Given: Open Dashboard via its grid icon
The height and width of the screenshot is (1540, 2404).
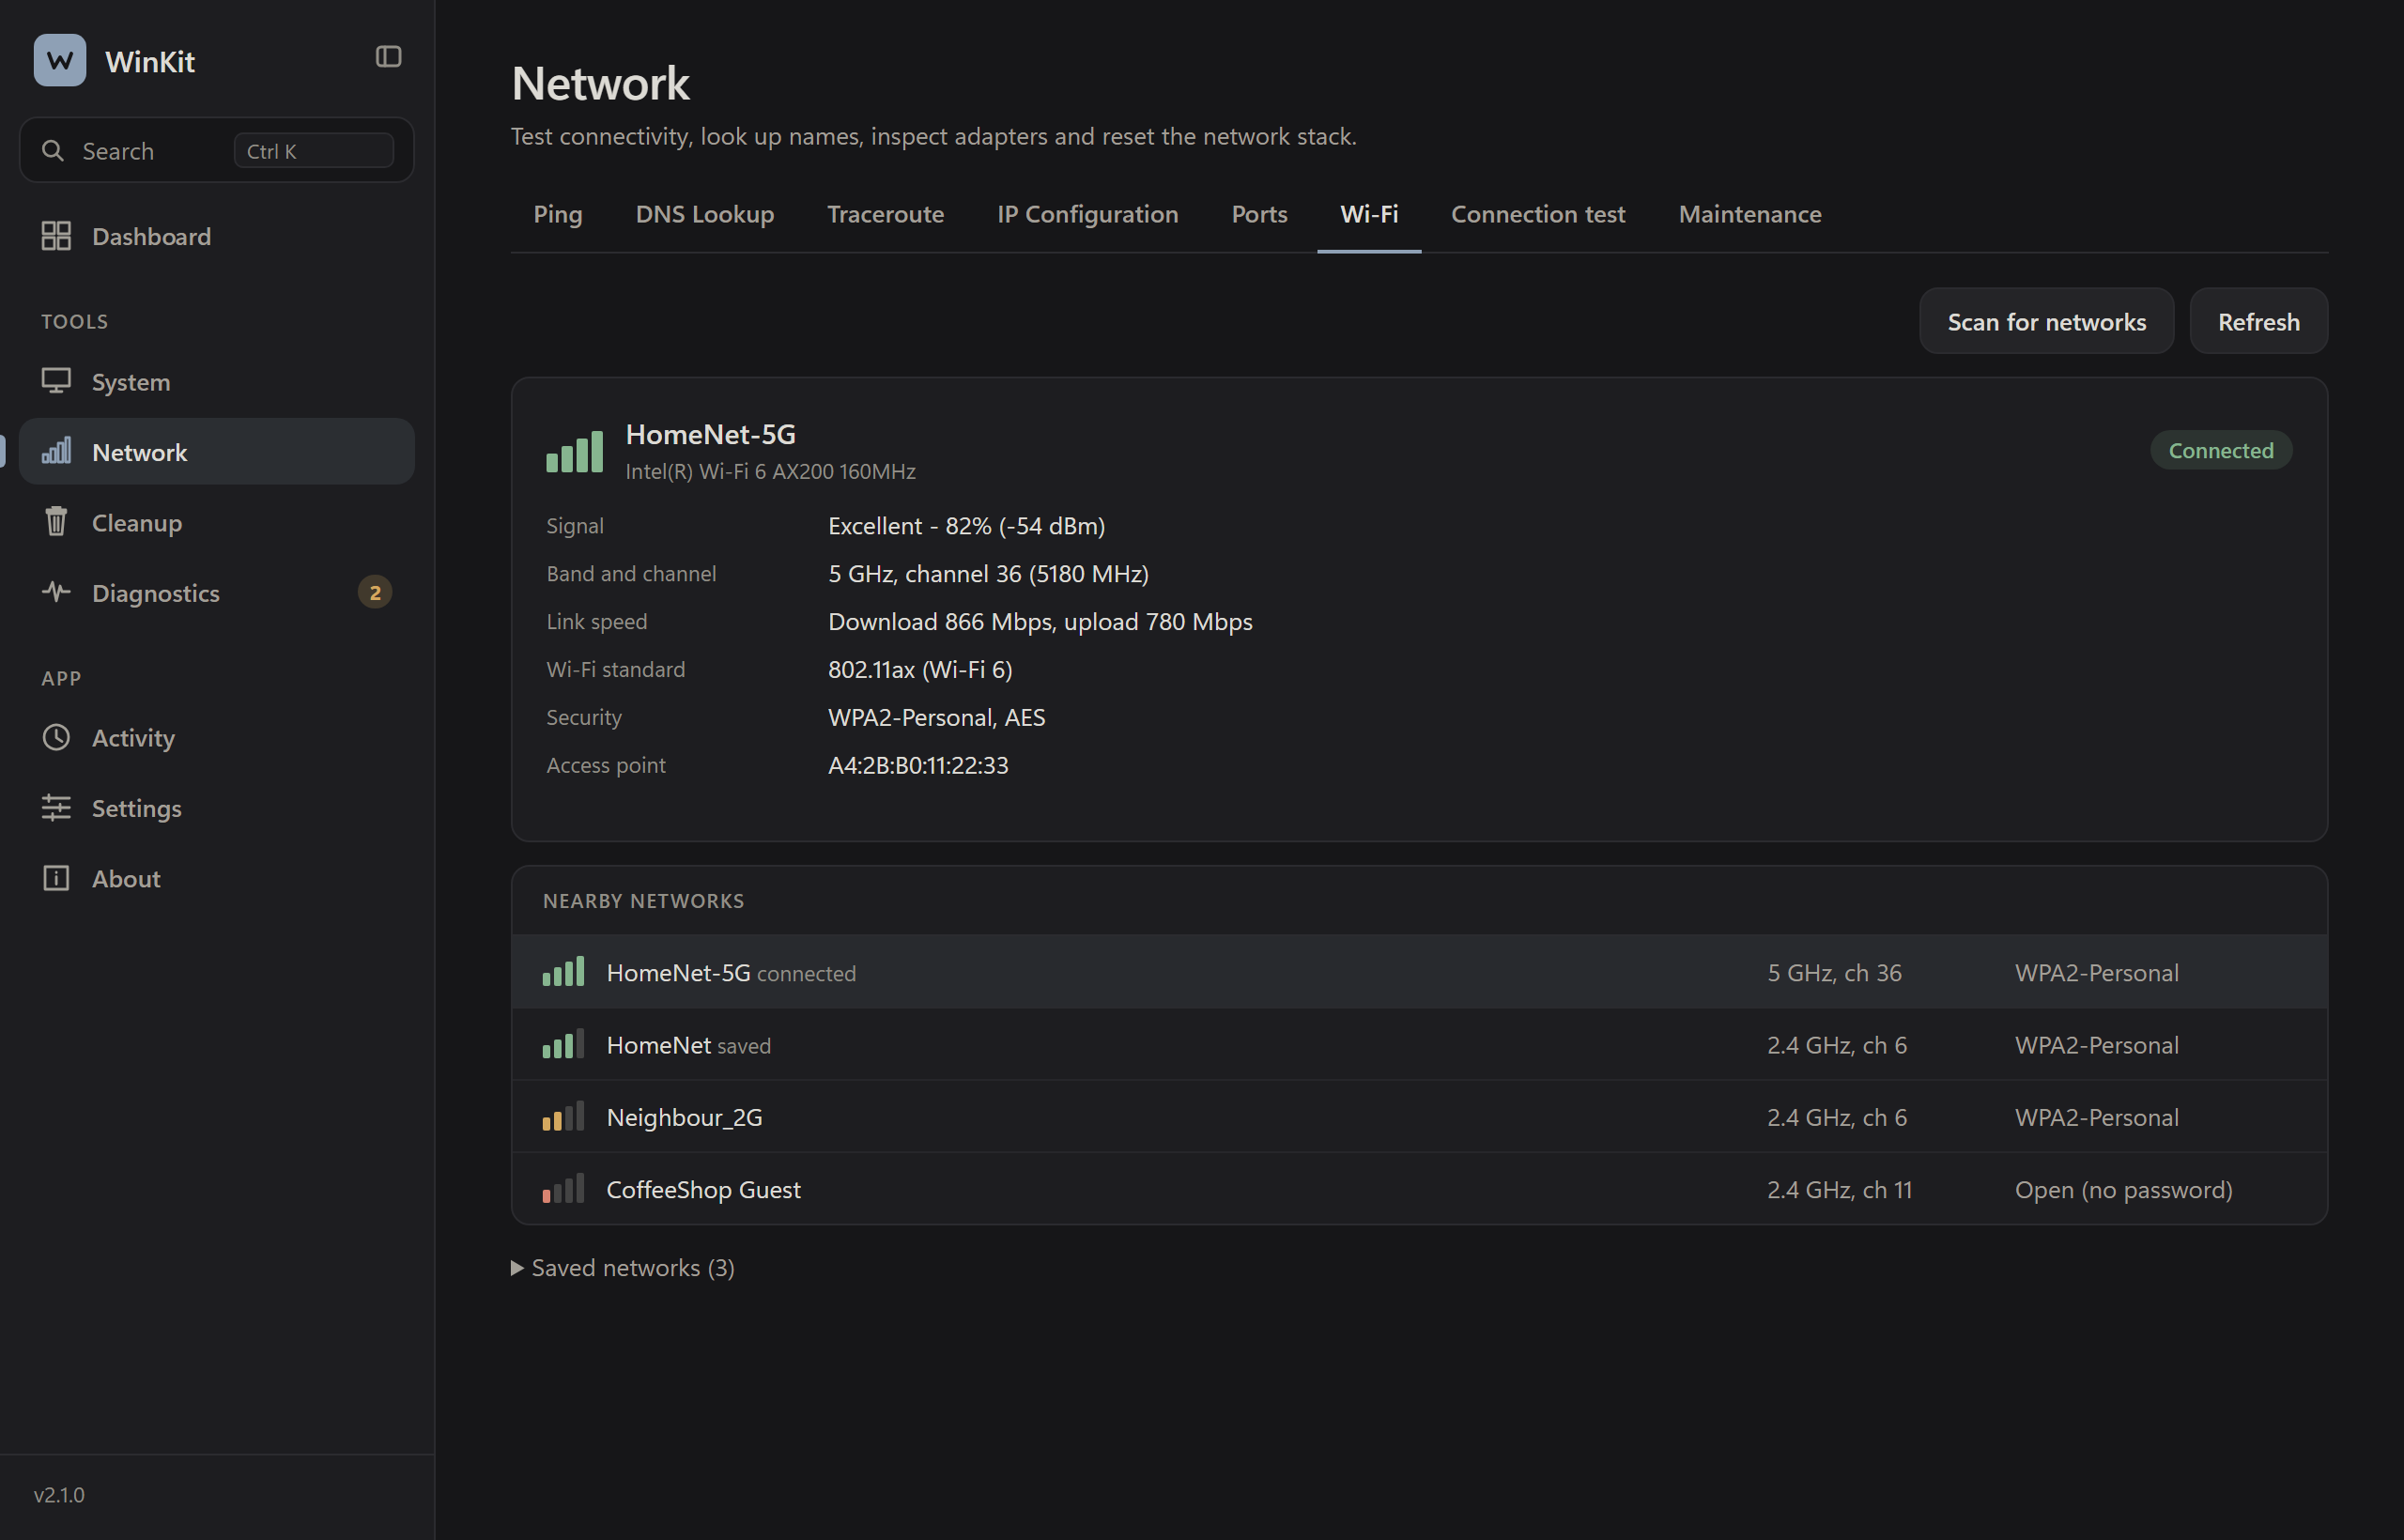Looking at the screenshot, I should pos(56,236).
